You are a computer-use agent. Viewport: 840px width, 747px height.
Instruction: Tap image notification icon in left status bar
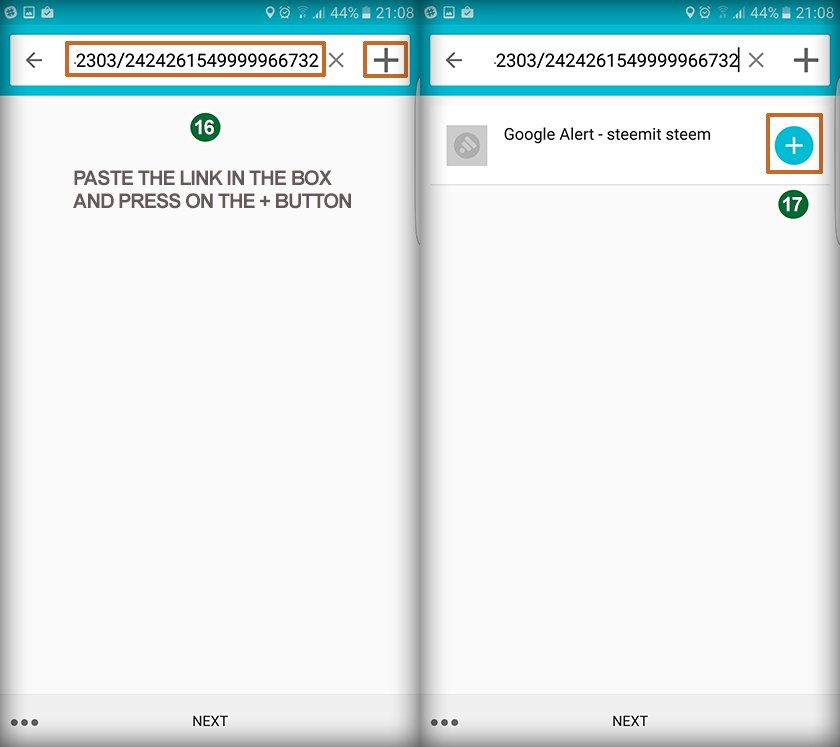(x=29, y=12)
